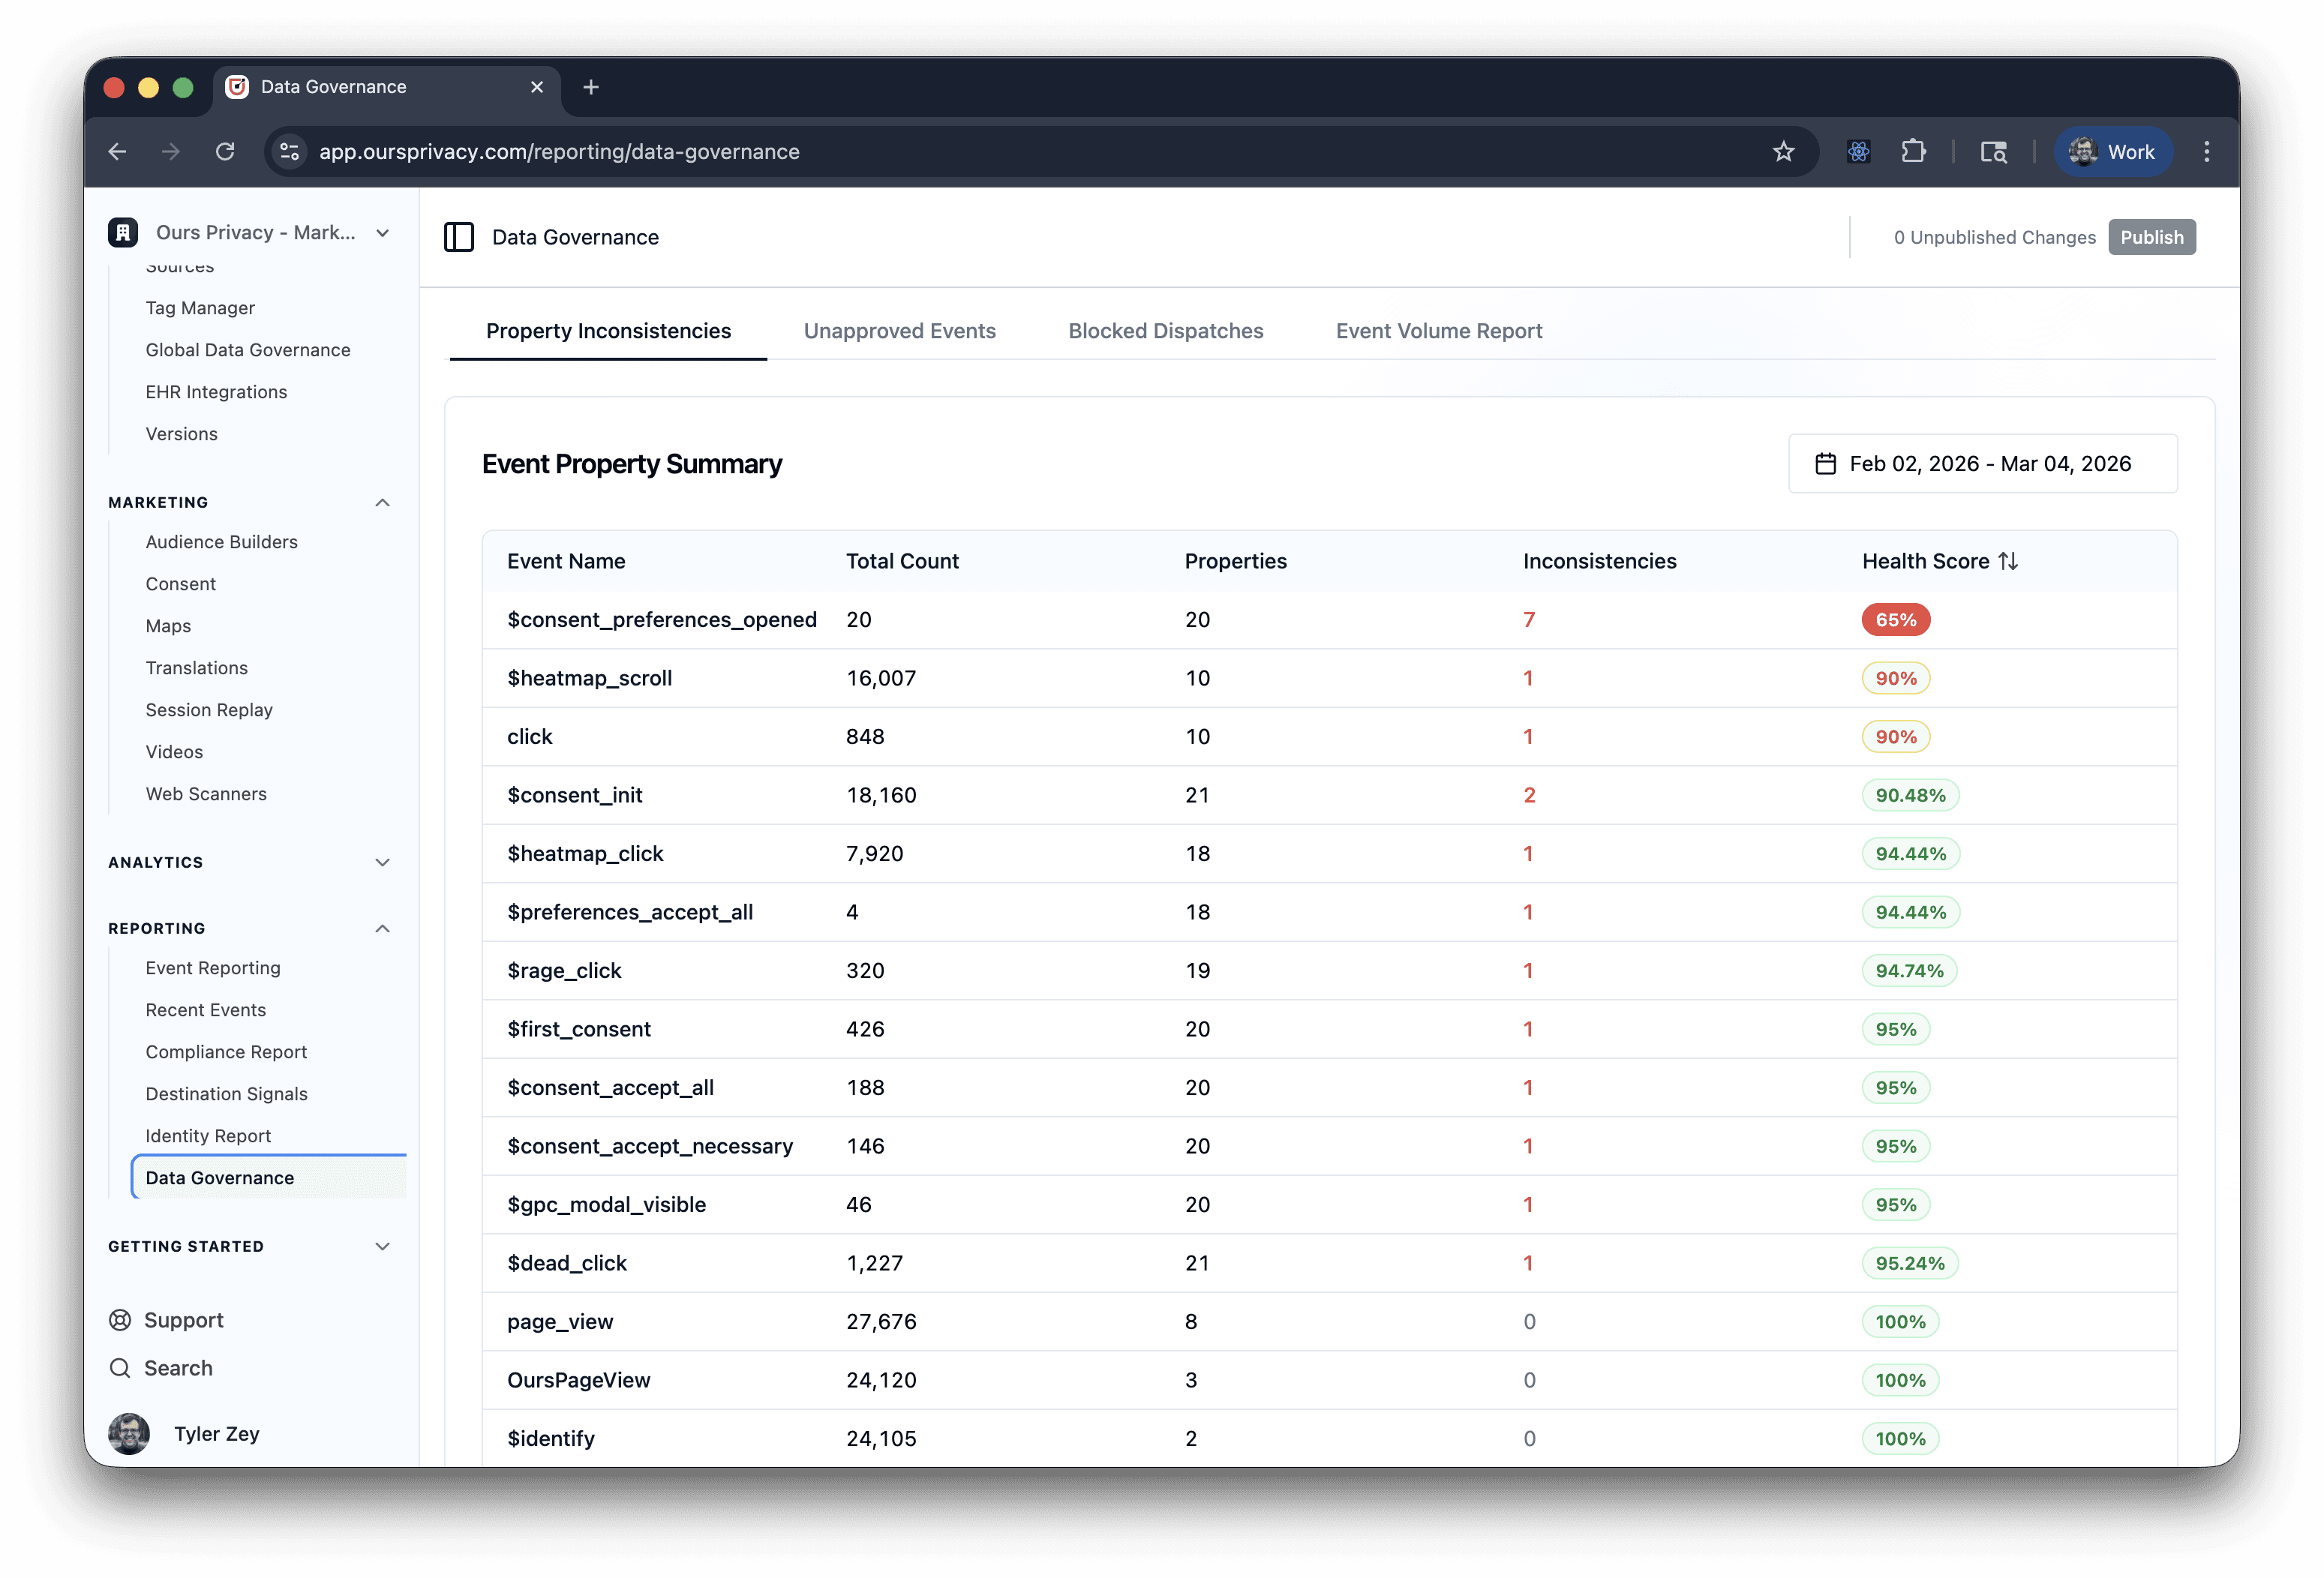Open the Ours Privacy workspace dropdown
This screenshot has height=1578, width=2324.
(382, 233)
